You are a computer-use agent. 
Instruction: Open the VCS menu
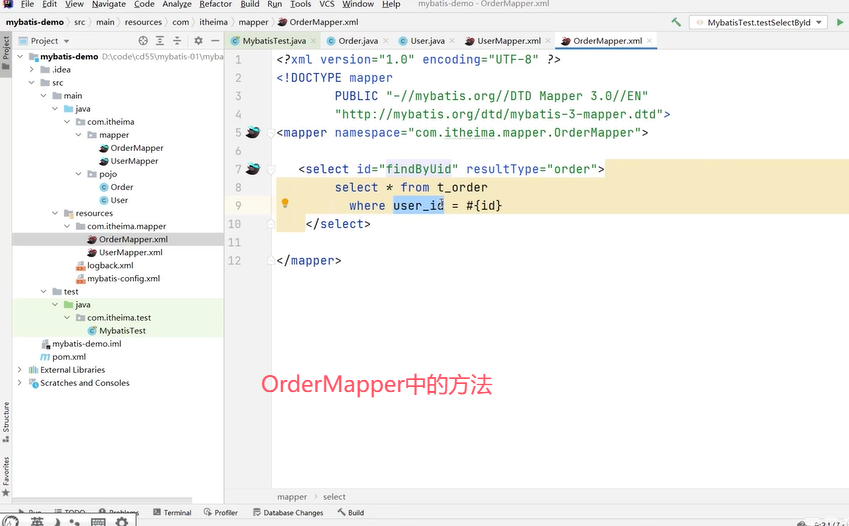[x=326, y=4]
